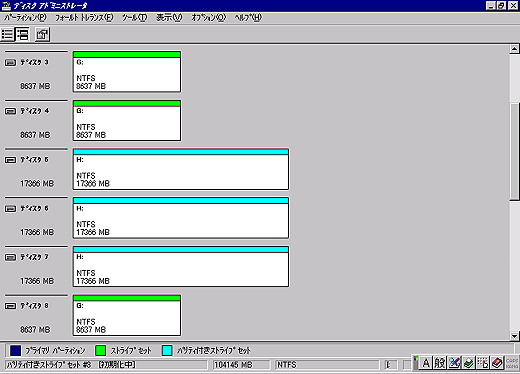Image resolution: width=520 pixels, height=374 pixels.
Task: Open the オプション(O) menu
Action: [x=209, y=18]
